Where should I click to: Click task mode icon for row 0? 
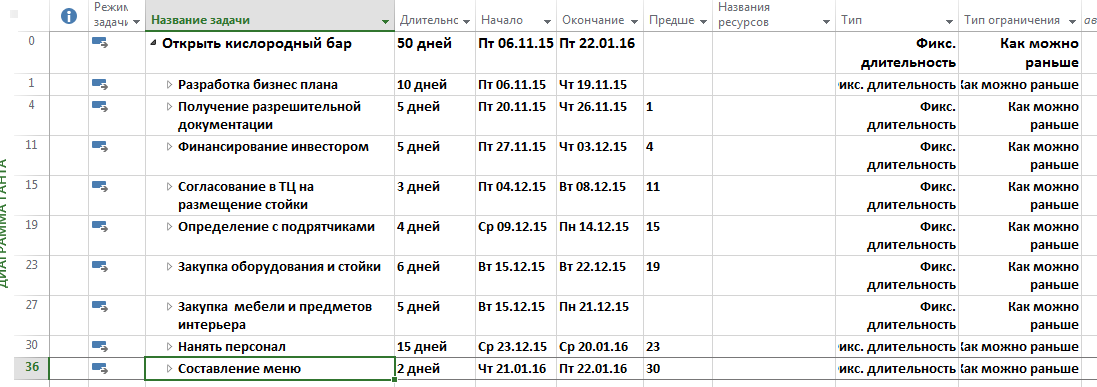(x=100, y=43)
